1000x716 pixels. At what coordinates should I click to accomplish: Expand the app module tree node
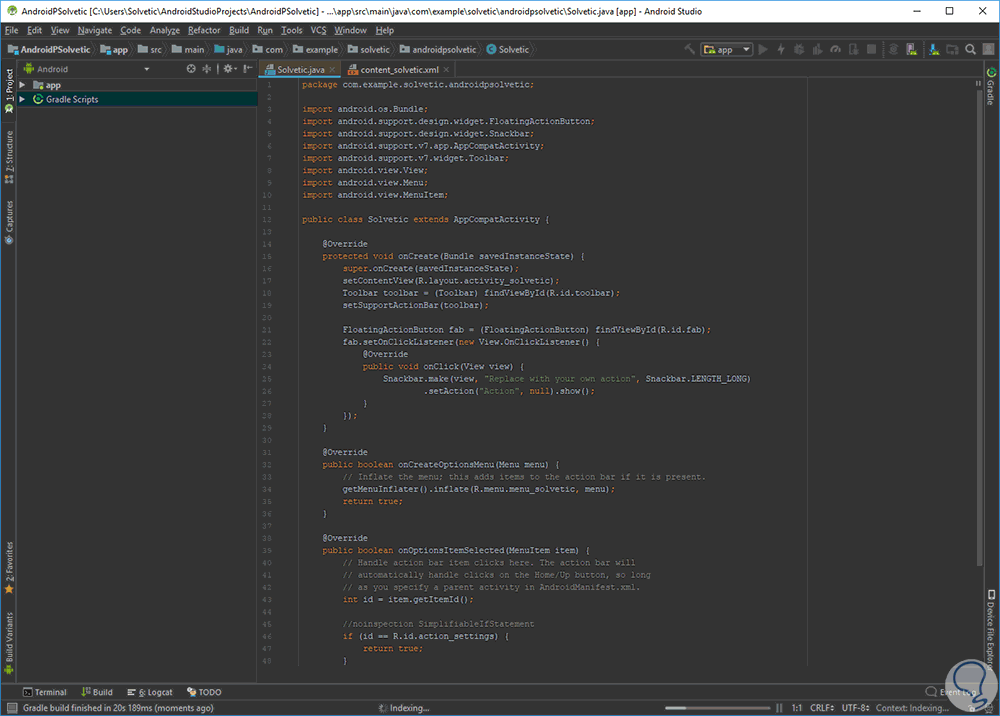pyautogui.click(x=22, y=85)
